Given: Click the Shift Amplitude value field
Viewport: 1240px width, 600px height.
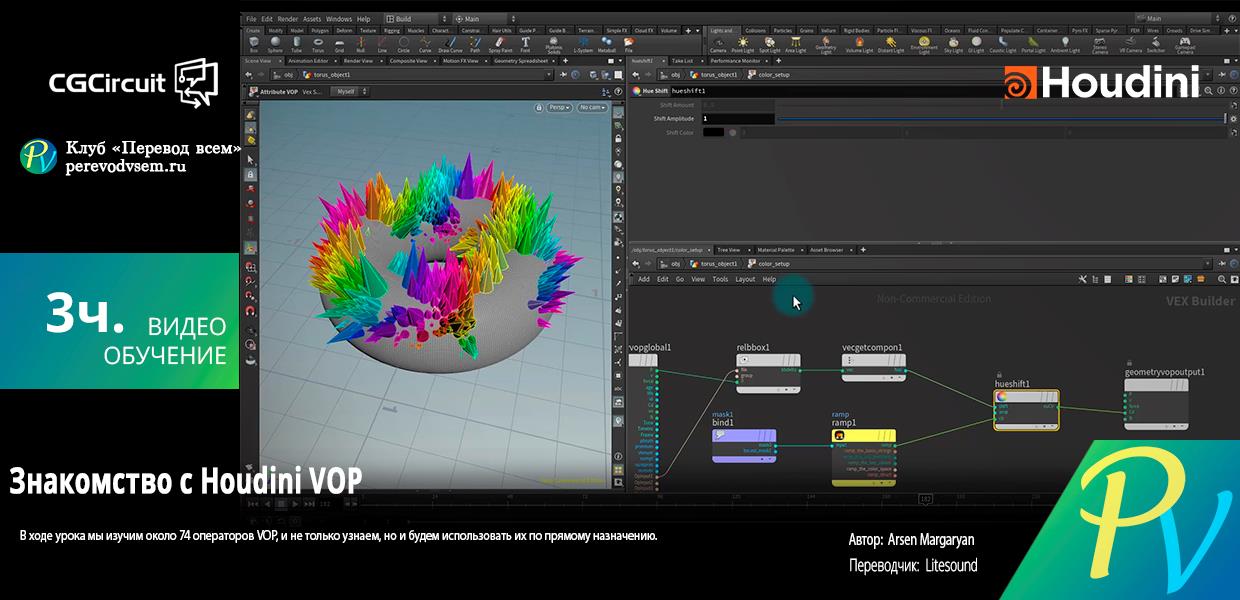Looking at the screenshot, I should tap(738, 119).
